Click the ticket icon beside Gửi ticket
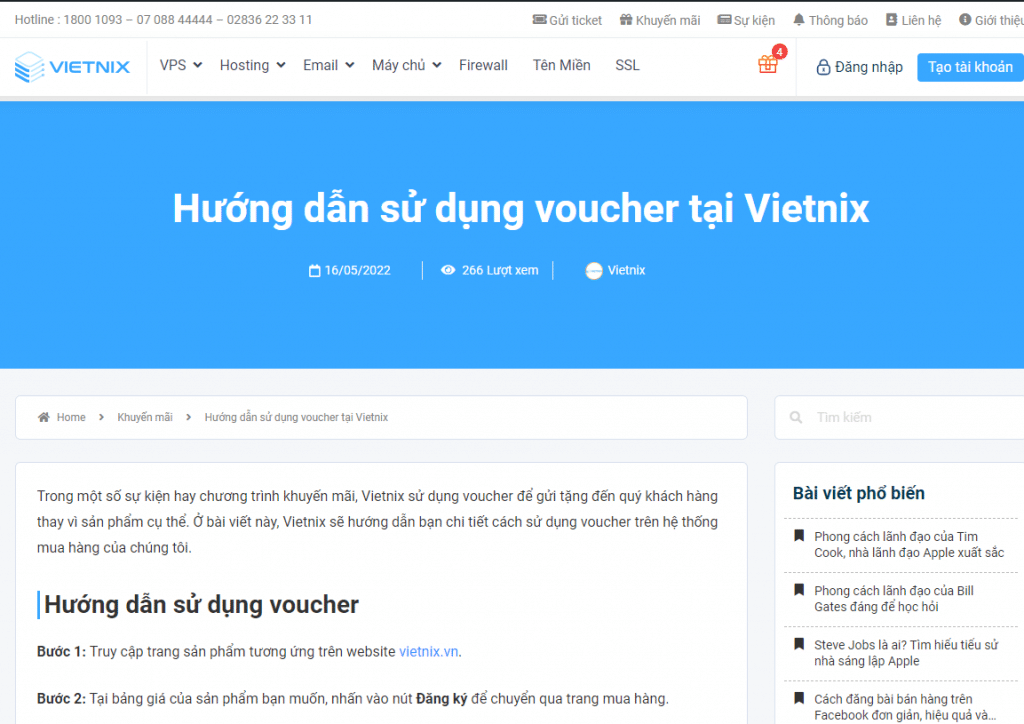Image resolution: width=1024 pixels, height=724 pixels. point(539,20)
